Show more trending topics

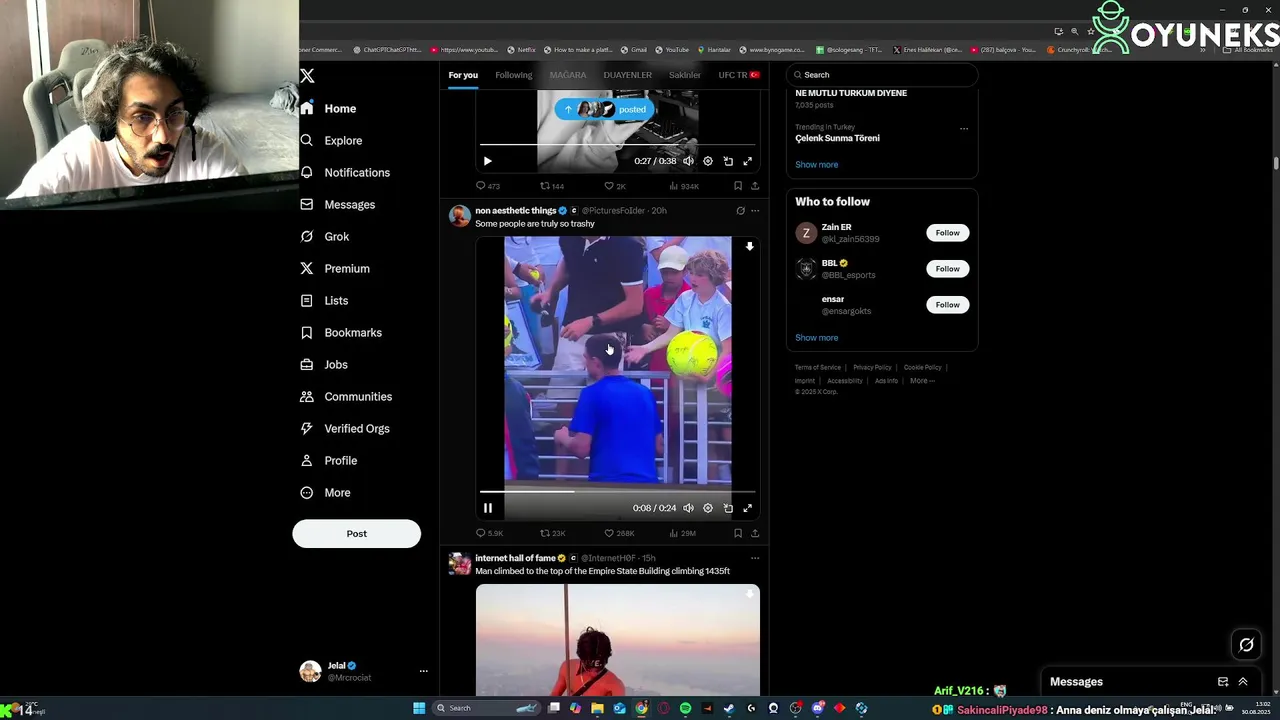(x=817, y=165)
